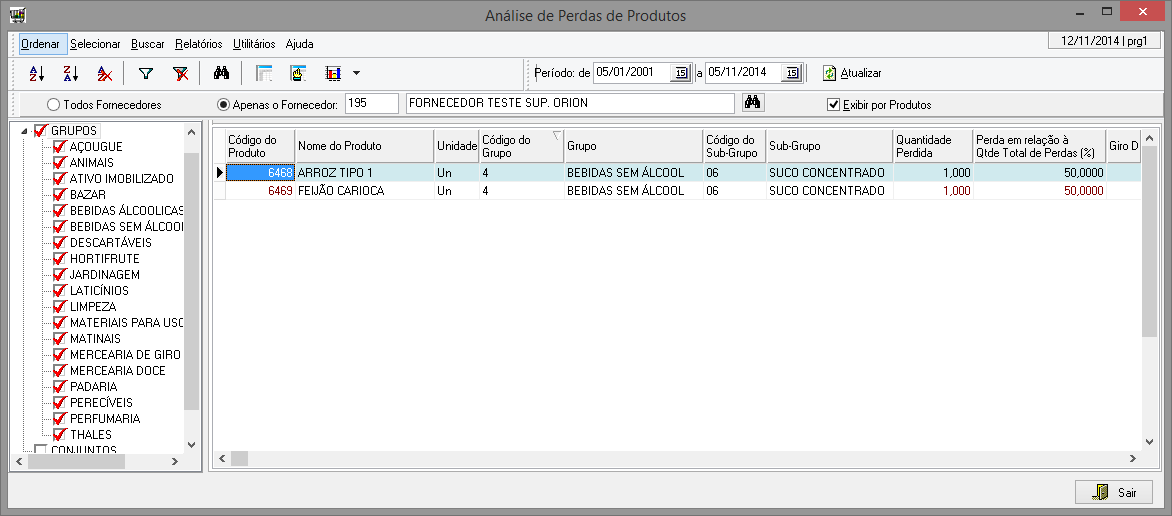1172x516 pixels.
Task: Remove filter with the crossed-out funnel icon
Action: [180, 73]
